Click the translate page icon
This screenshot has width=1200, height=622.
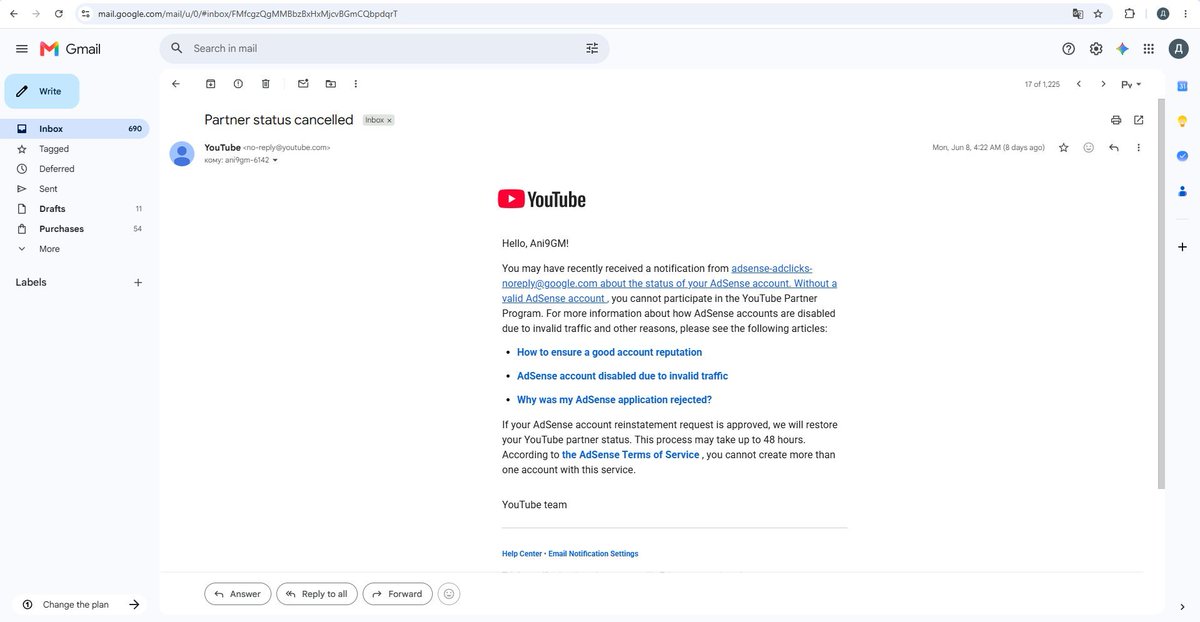[x=1077, y=14]
